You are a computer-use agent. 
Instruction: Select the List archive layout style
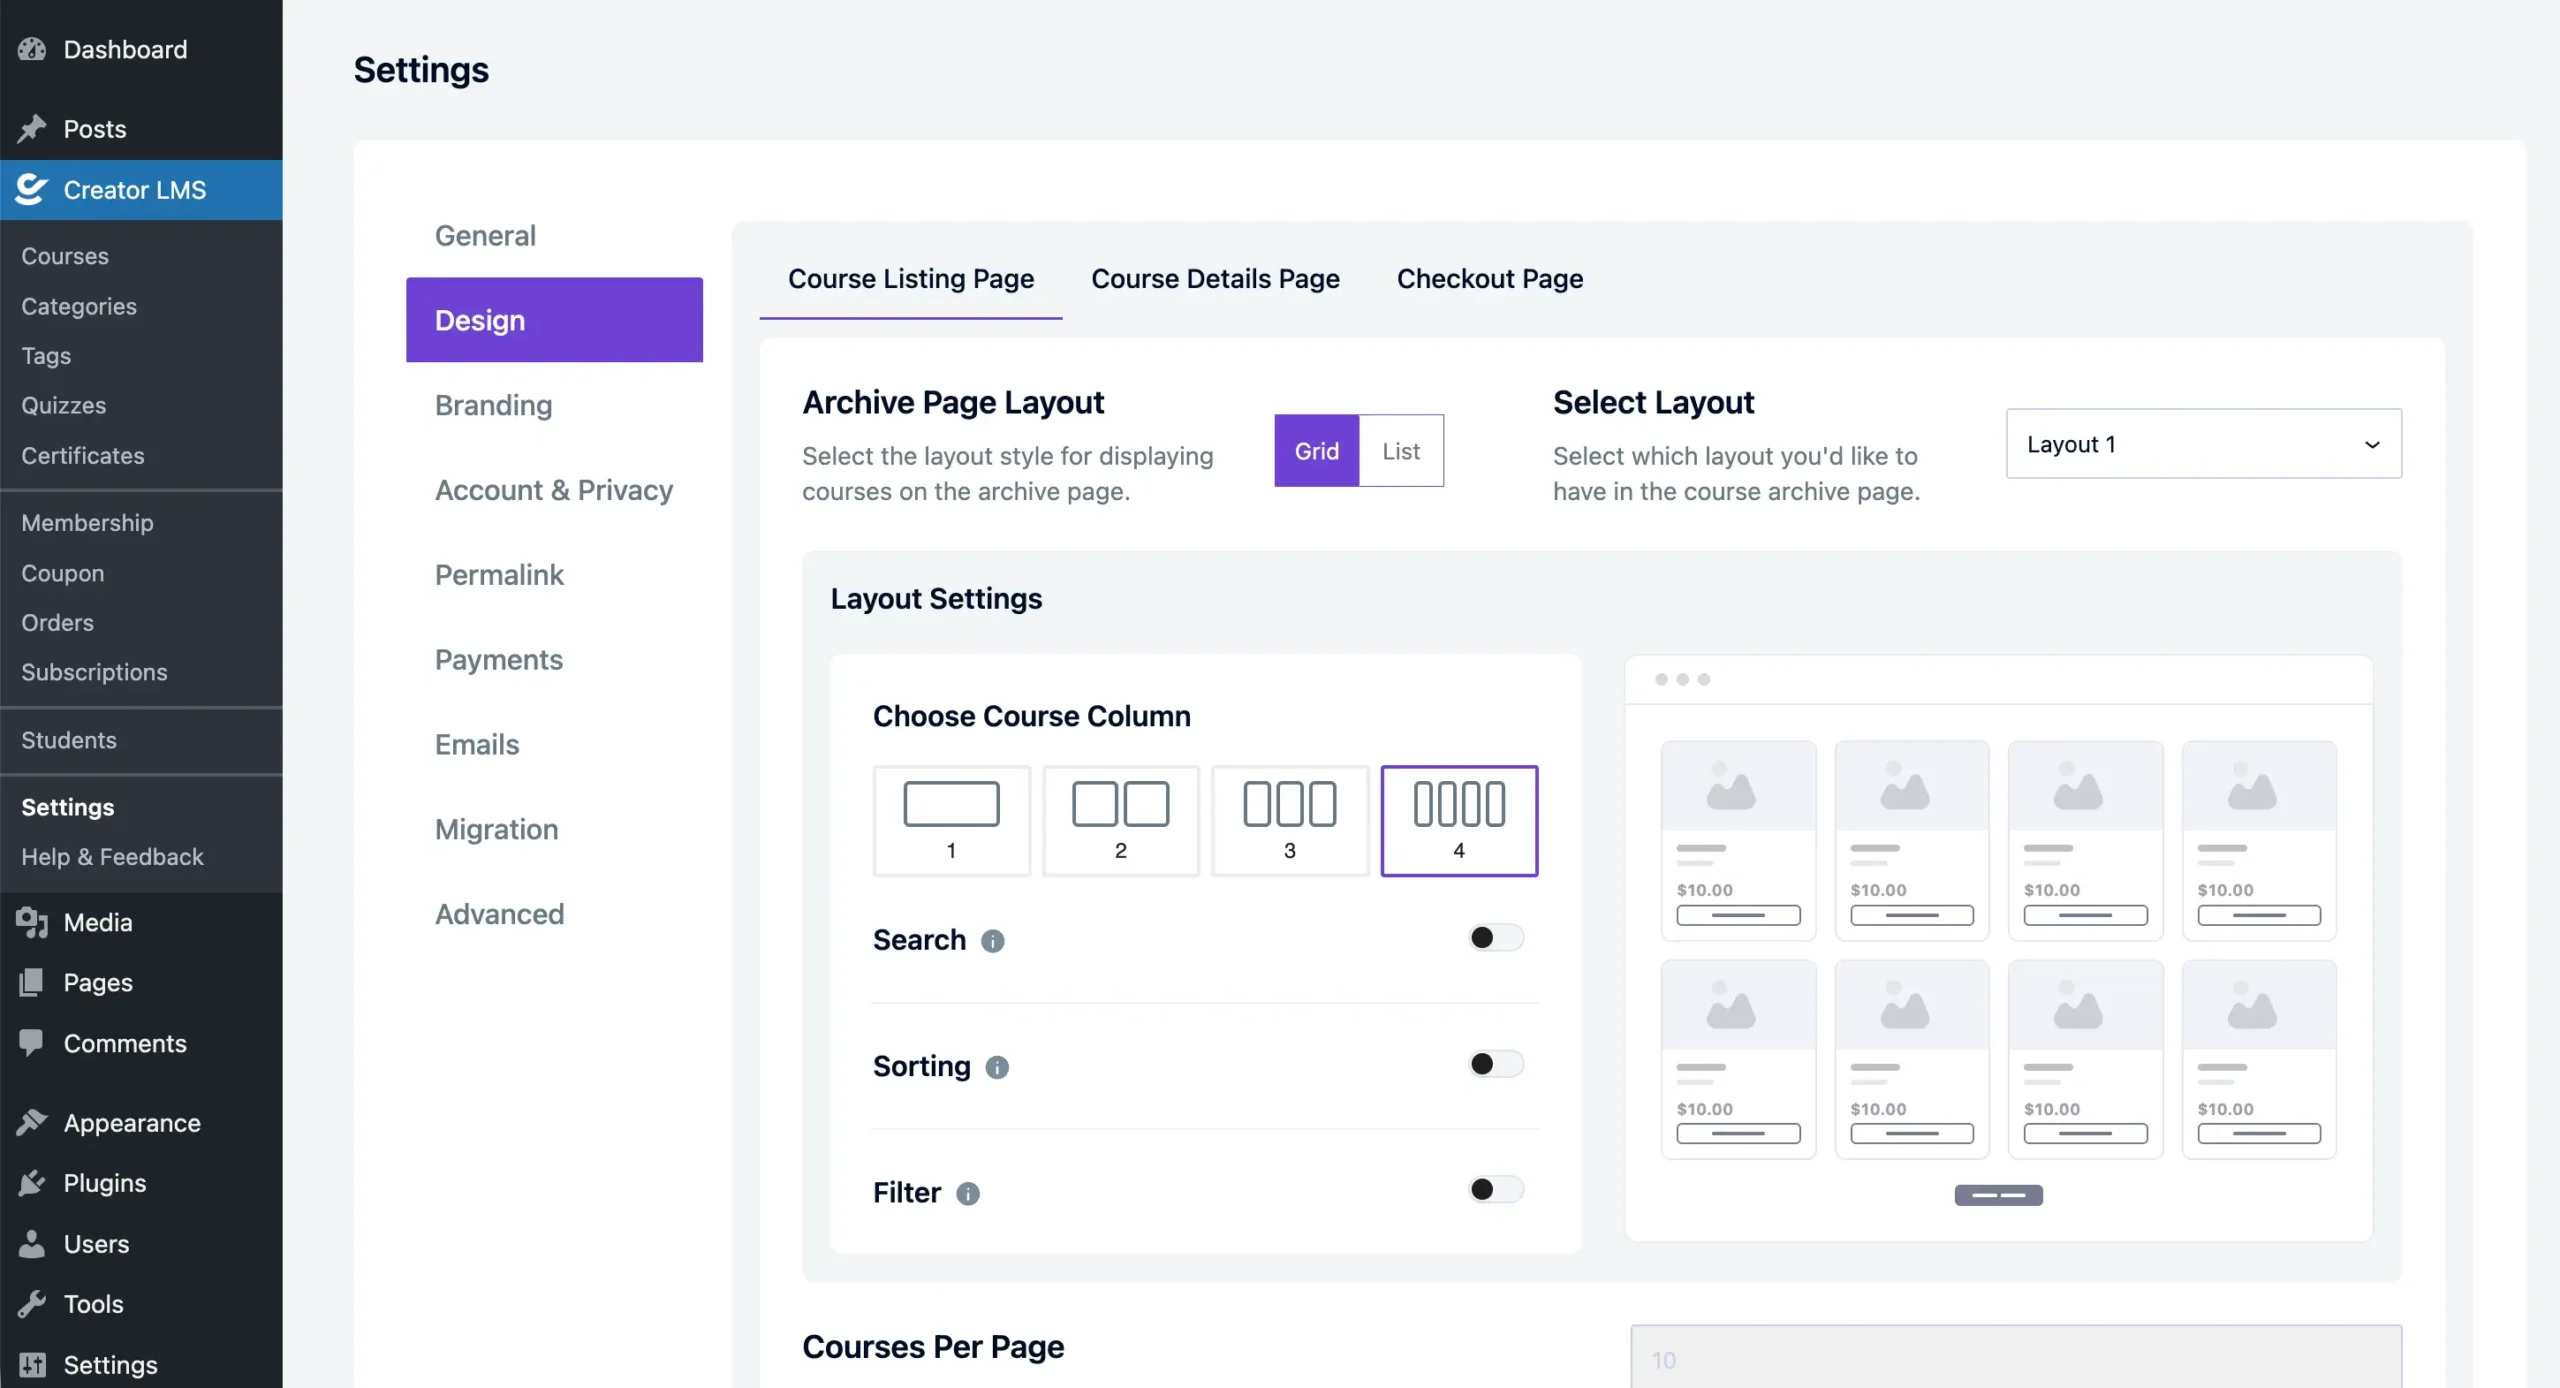click(x=1401, y=450)
